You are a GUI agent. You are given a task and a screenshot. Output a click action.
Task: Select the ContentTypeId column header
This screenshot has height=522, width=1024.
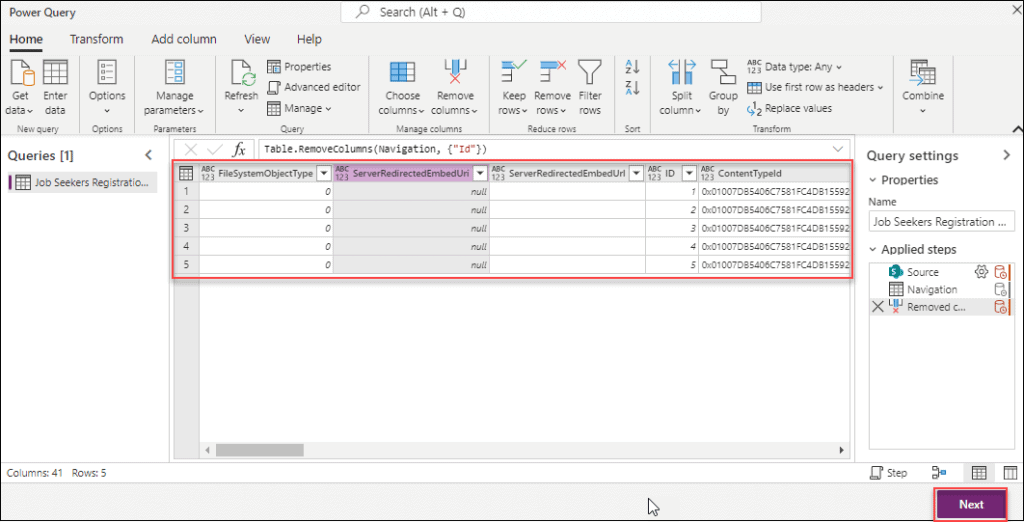tap(774, 173)
